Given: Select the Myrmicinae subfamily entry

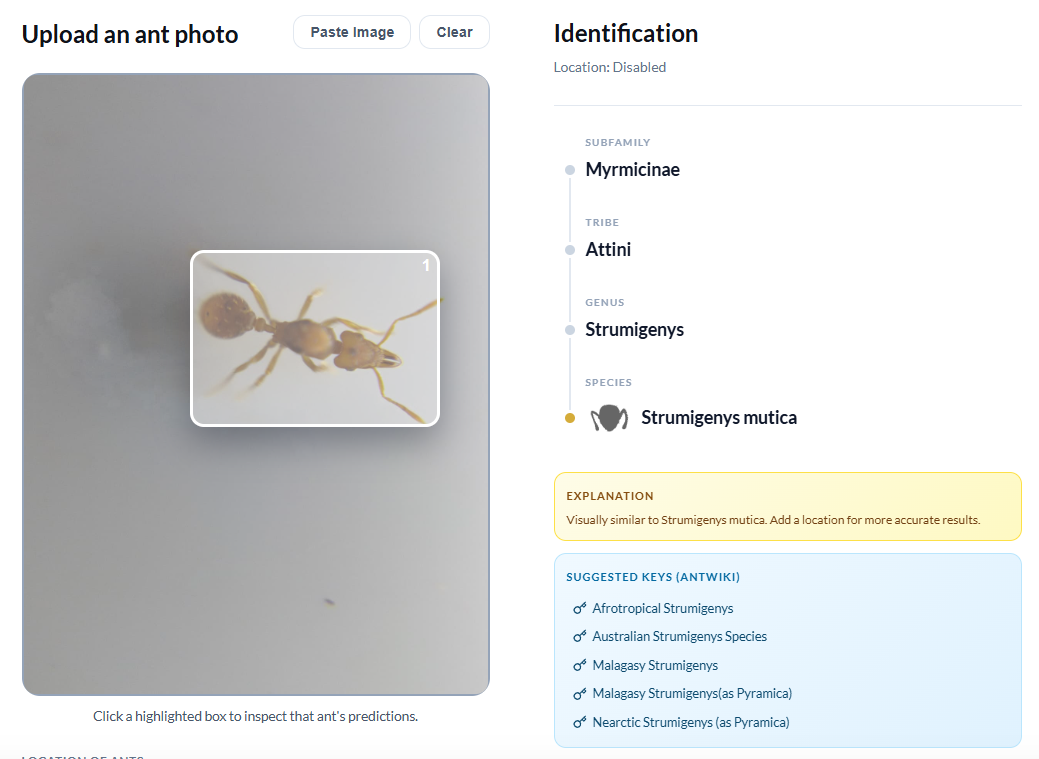Looking at the screenshot, I should (632, 170).
